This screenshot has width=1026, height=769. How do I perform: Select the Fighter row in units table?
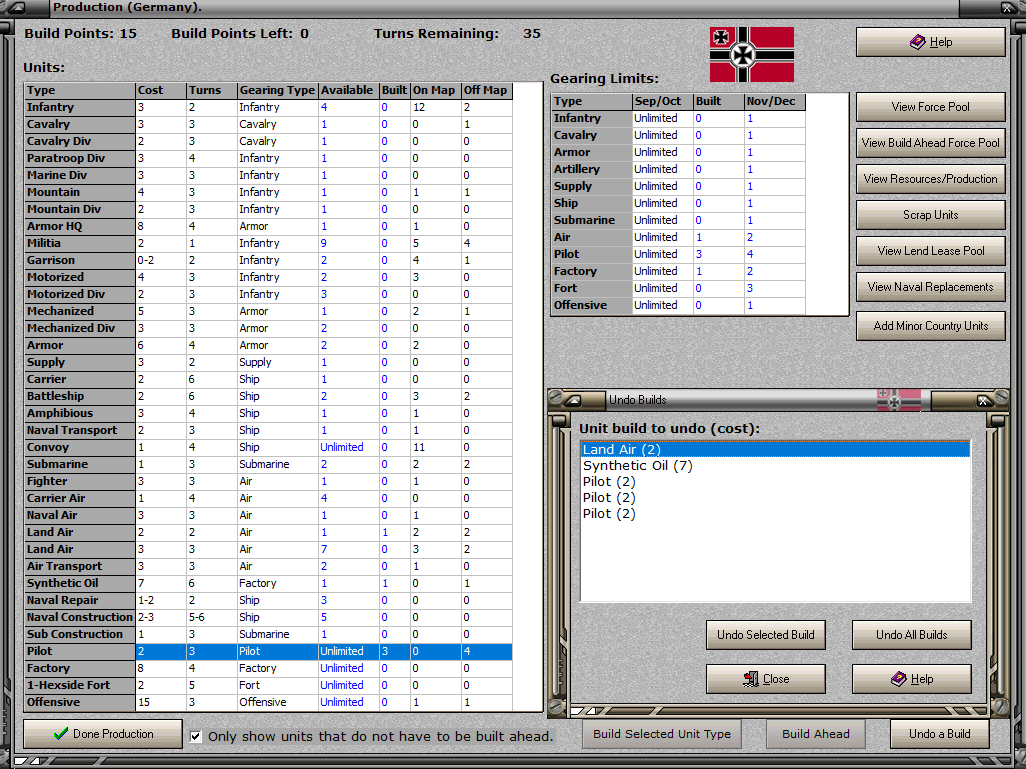(x=268, y=482)
